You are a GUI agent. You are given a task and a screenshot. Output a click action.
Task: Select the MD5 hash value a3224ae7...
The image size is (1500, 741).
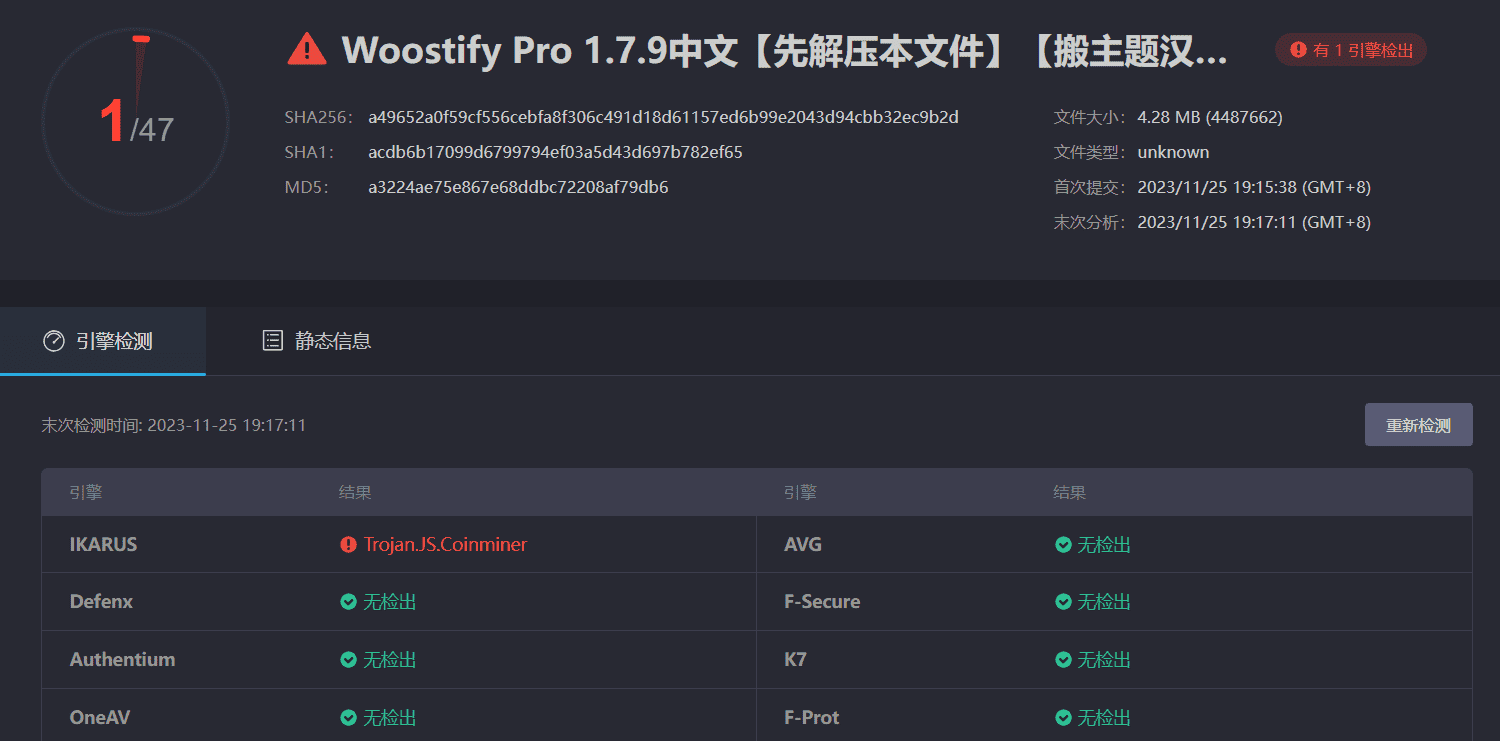(x=518, y=187)
